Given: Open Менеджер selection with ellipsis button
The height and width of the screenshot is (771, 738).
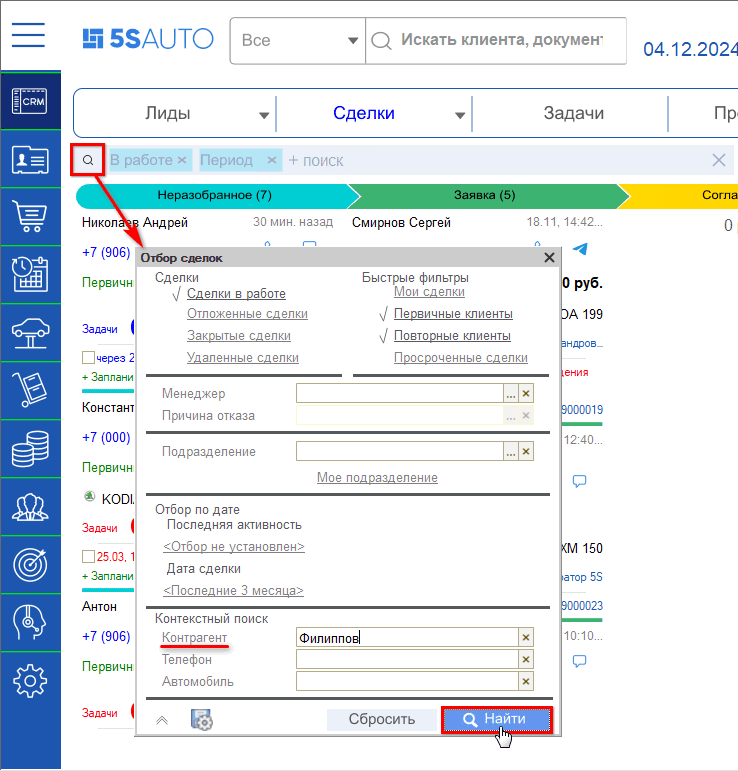Looking at the screenshot, I should point(511,393).
